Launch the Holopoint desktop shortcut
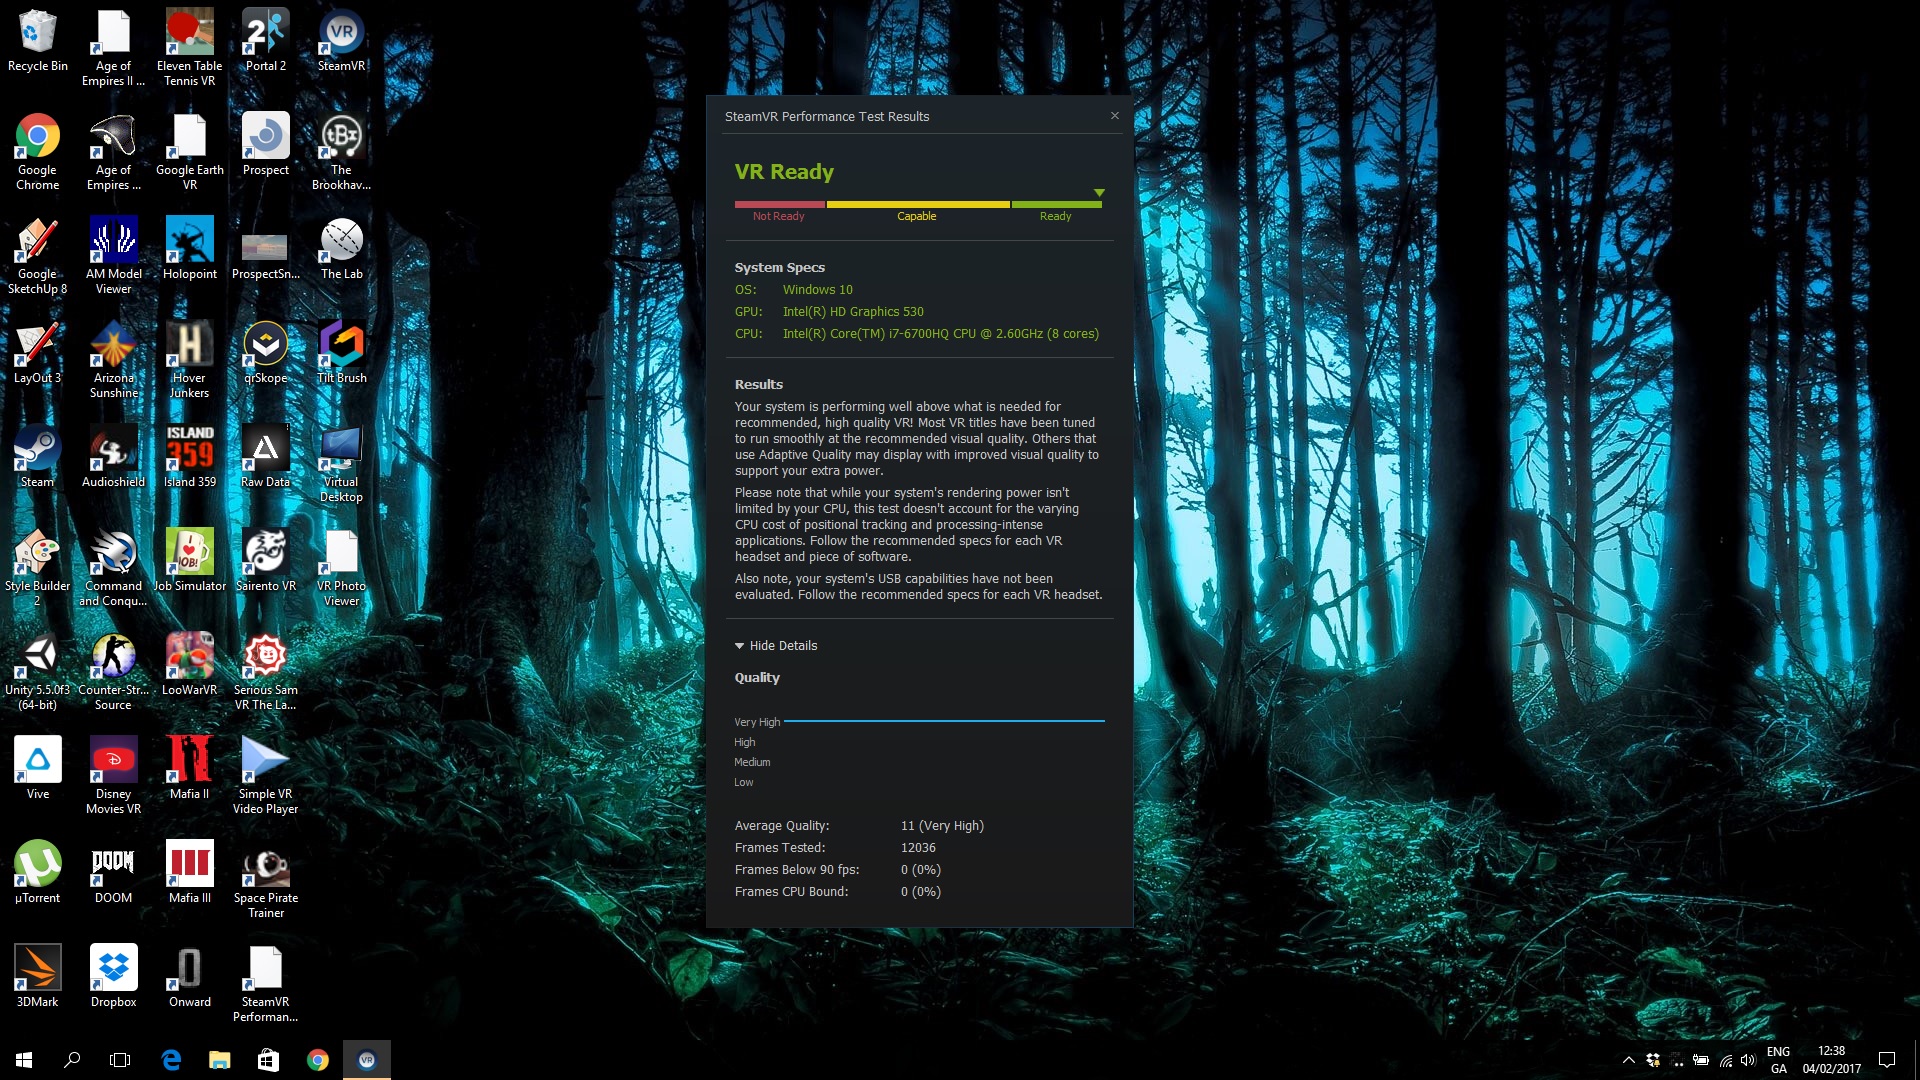 (189, 249)
